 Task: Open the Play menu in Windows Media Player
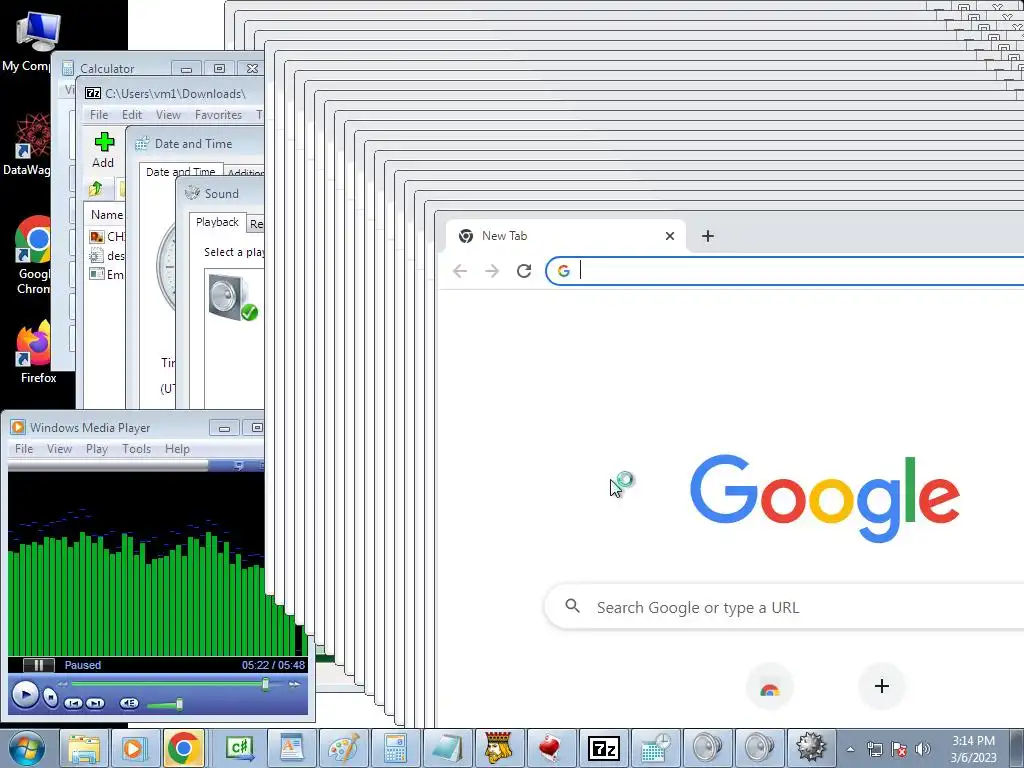[97, 449]
